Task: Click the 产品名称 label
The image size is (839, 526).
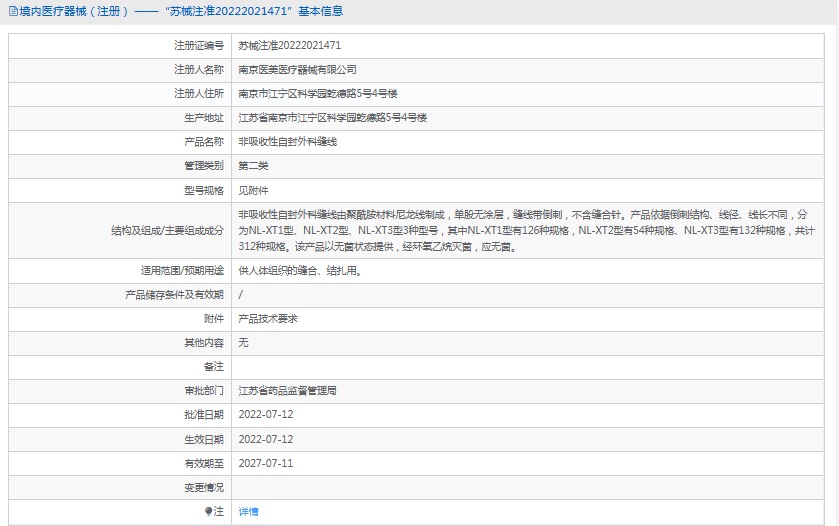Action: pyautogui.click(x=204, y=142)
